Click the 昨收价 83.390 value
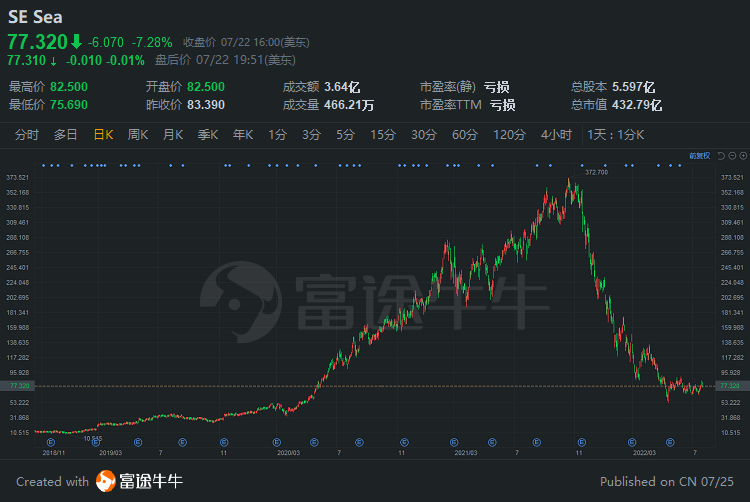The height and width of the screenshot is (502, 750). pyautogui.click(x=206, y=105)
